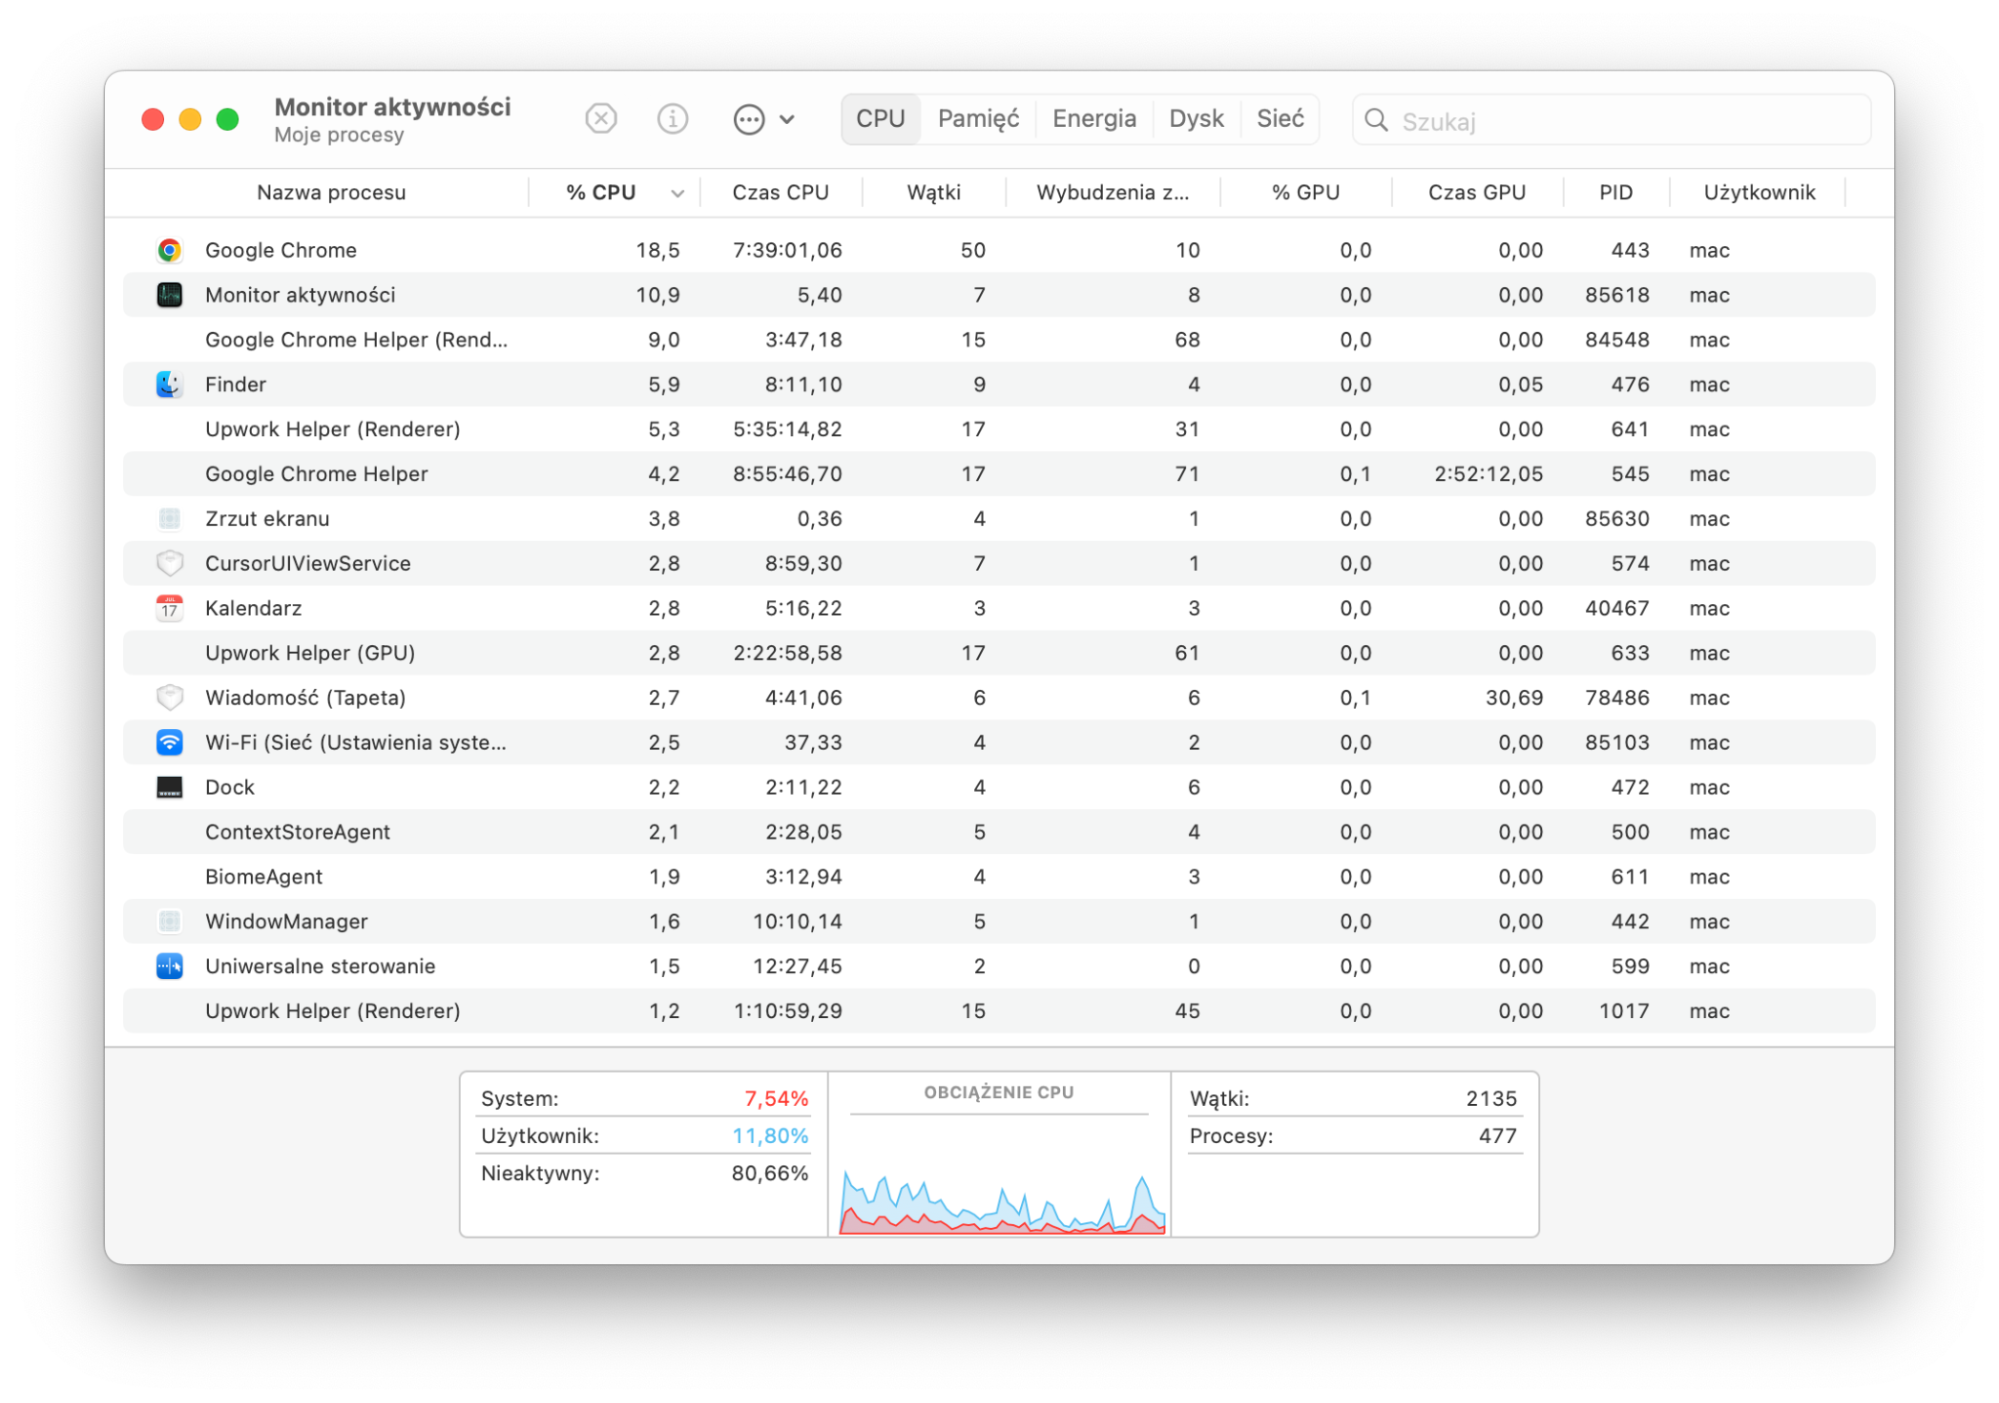Sort by the Wybudzenia column header
The image size is (1999, 1403).
pos(1112,192)
